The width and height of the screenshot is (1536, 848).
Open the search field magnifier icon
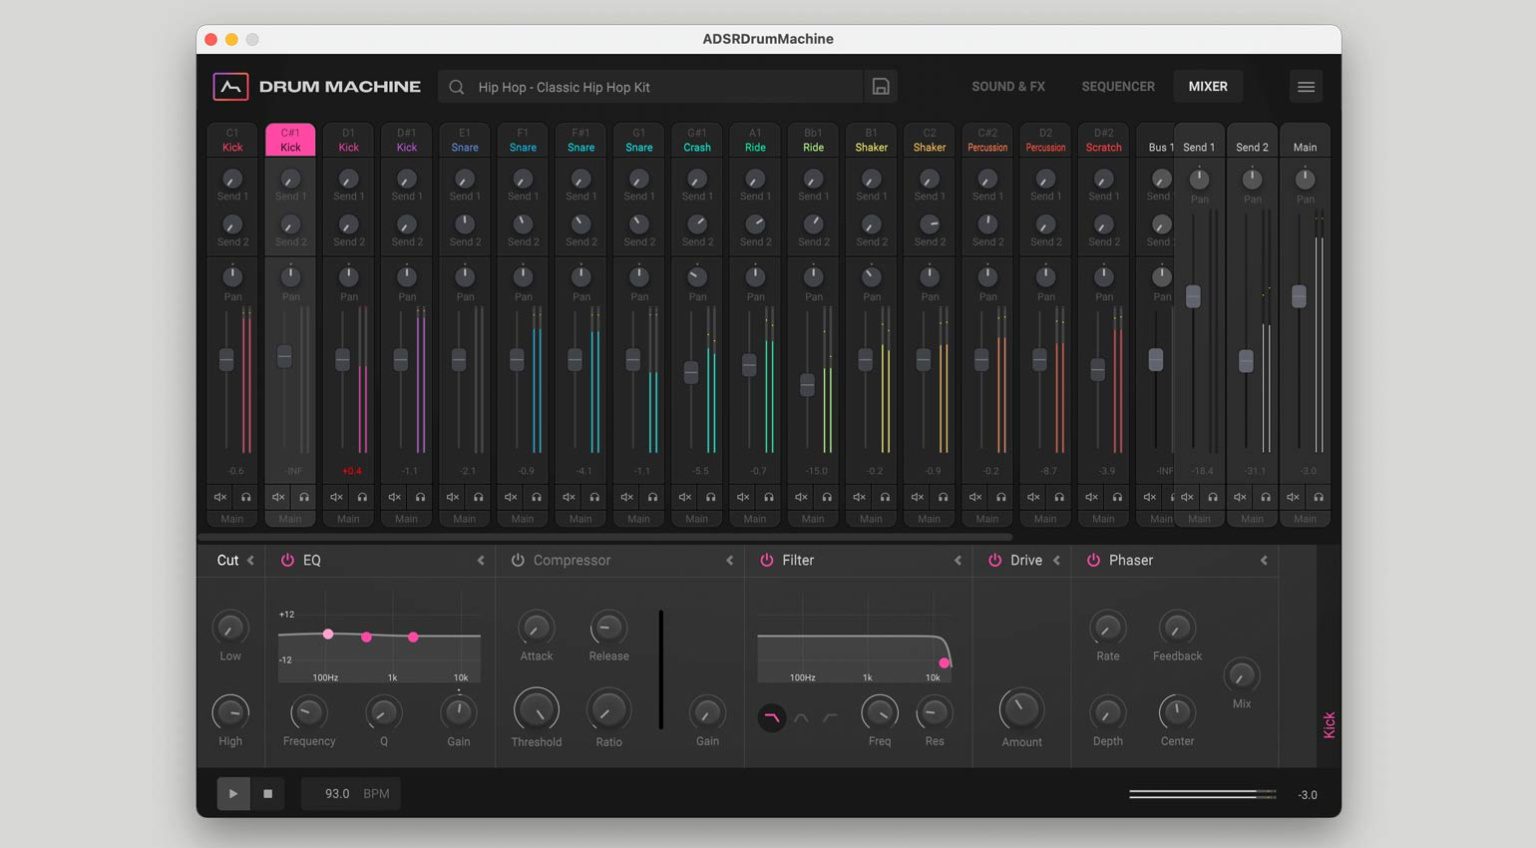456,87
